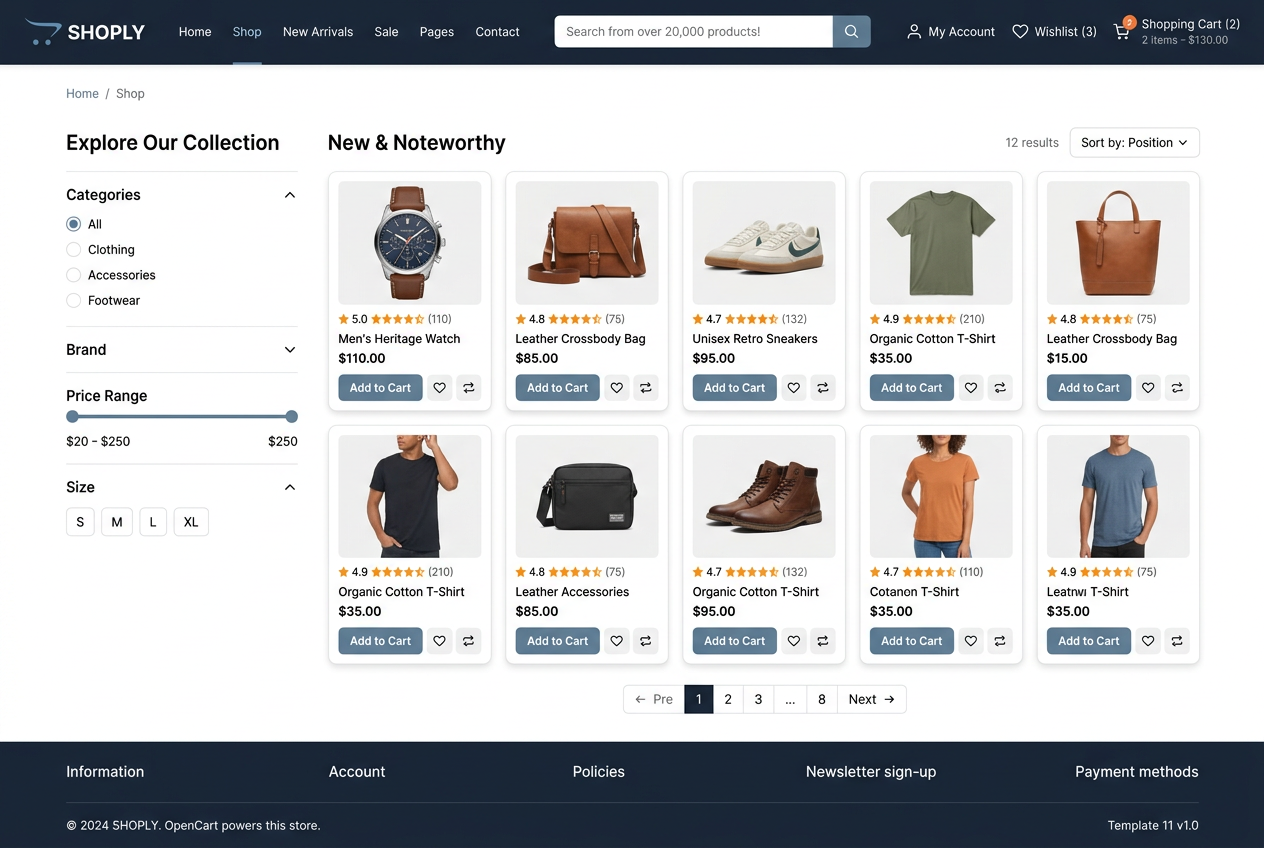This screenshot has width=1264, height=848.
Task: Click compare icon for Leather Accessories
Action: coord(646,641)
